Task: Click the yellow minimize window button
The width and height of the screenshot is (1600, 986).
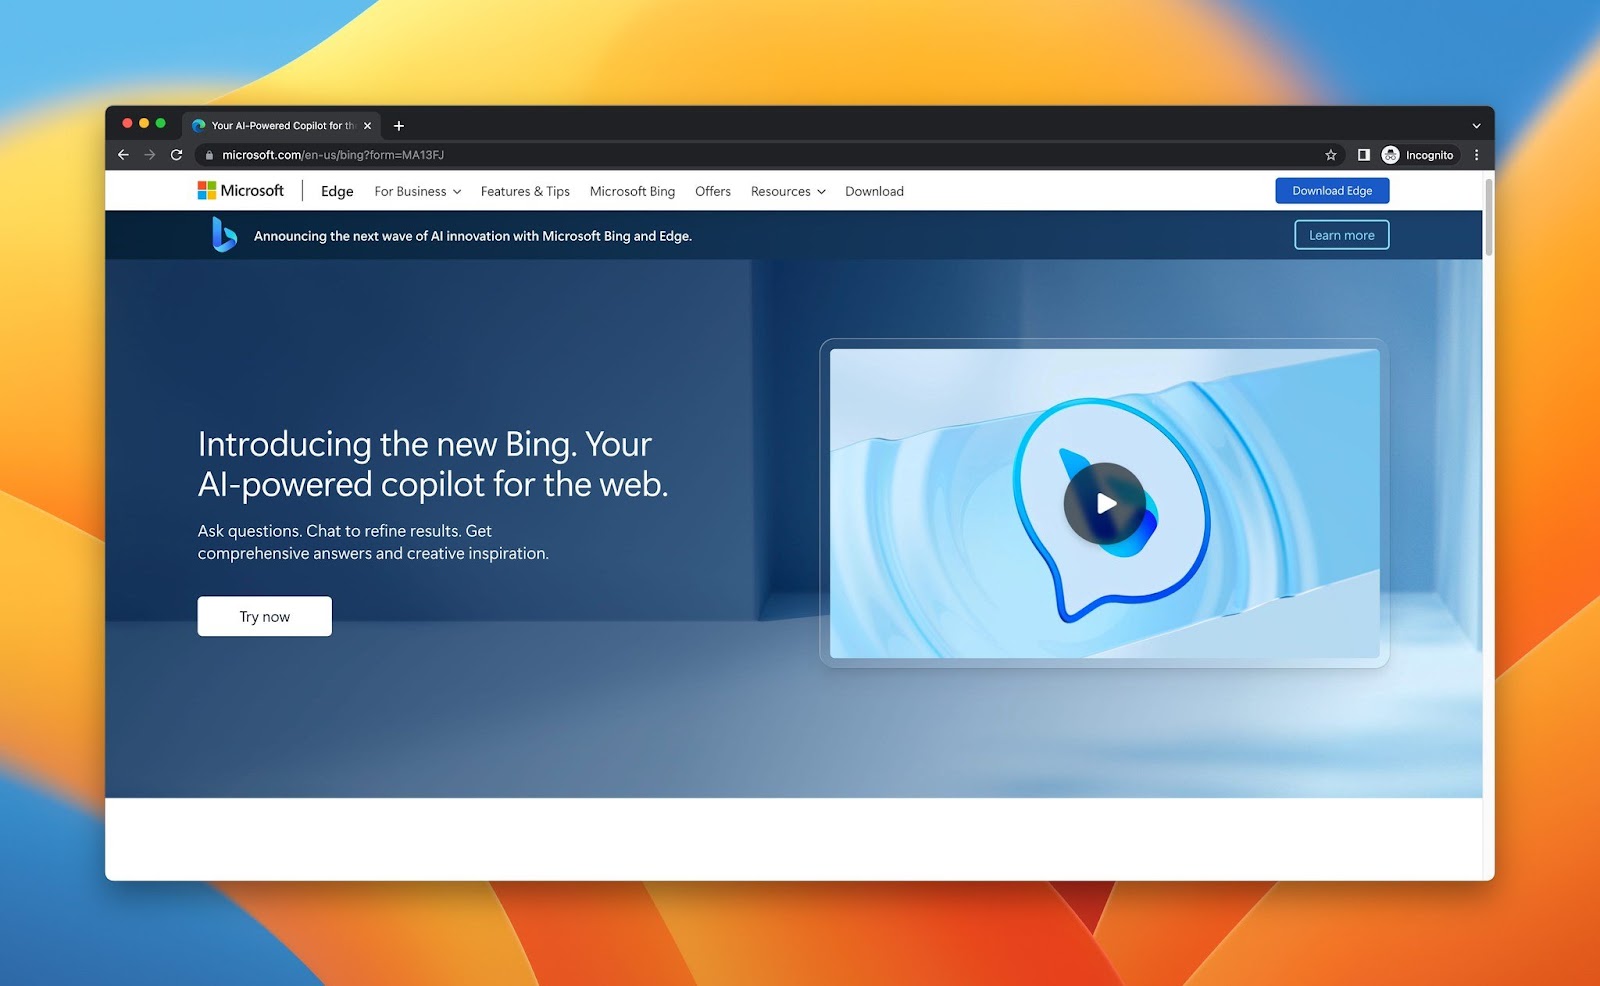Action: [x=144, y=123]
